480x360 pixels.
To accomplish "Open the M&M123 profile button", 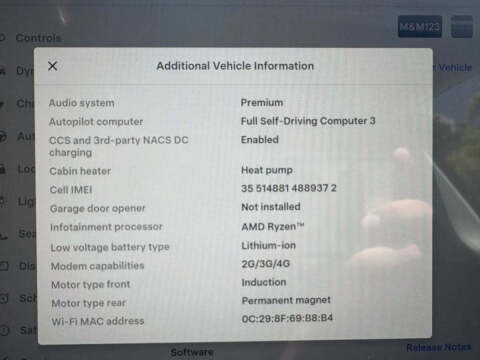I will (x=420, y=26).
